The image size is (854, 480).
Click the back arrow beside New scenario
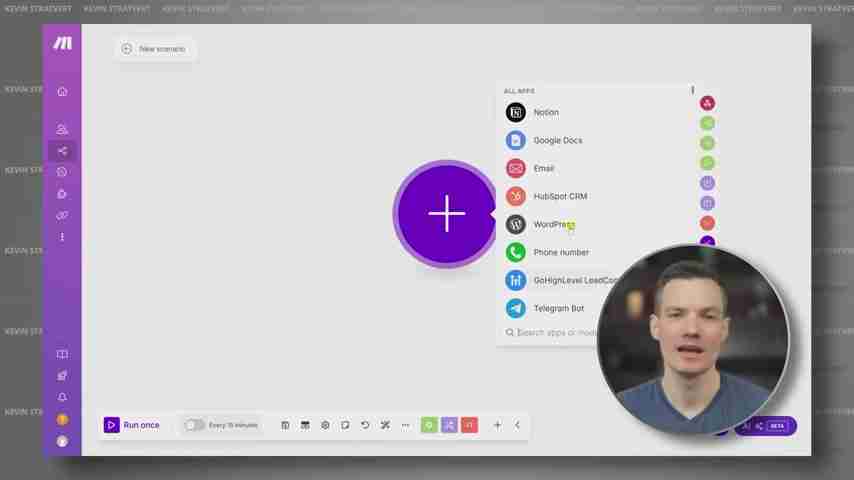pyautogui.click(x=127, y=49)
